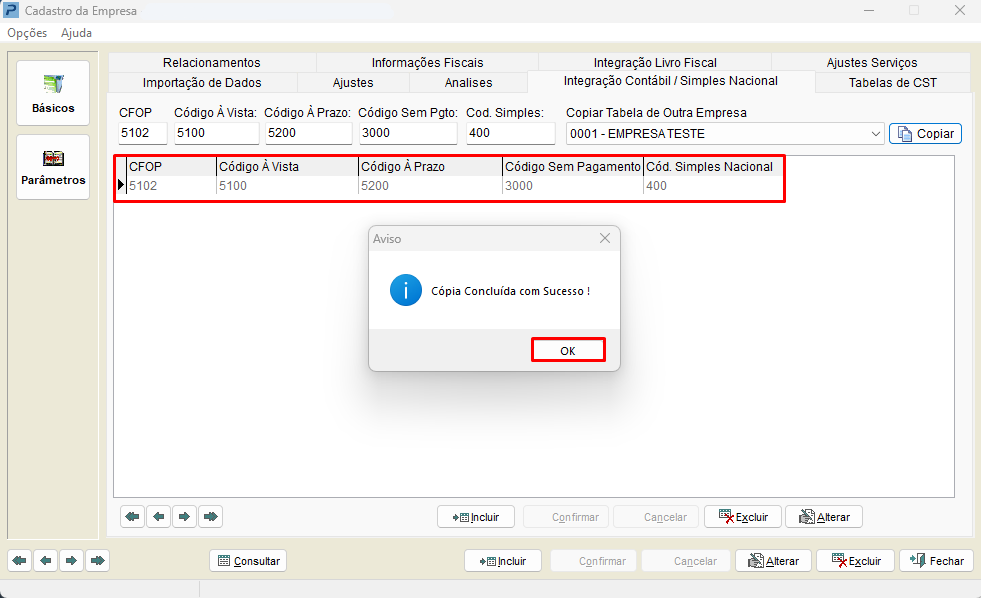The height and width of the screenshot is (598, 981).
Task: Switch to the Ajustes Serviços tab
Action: click(872, 63)
